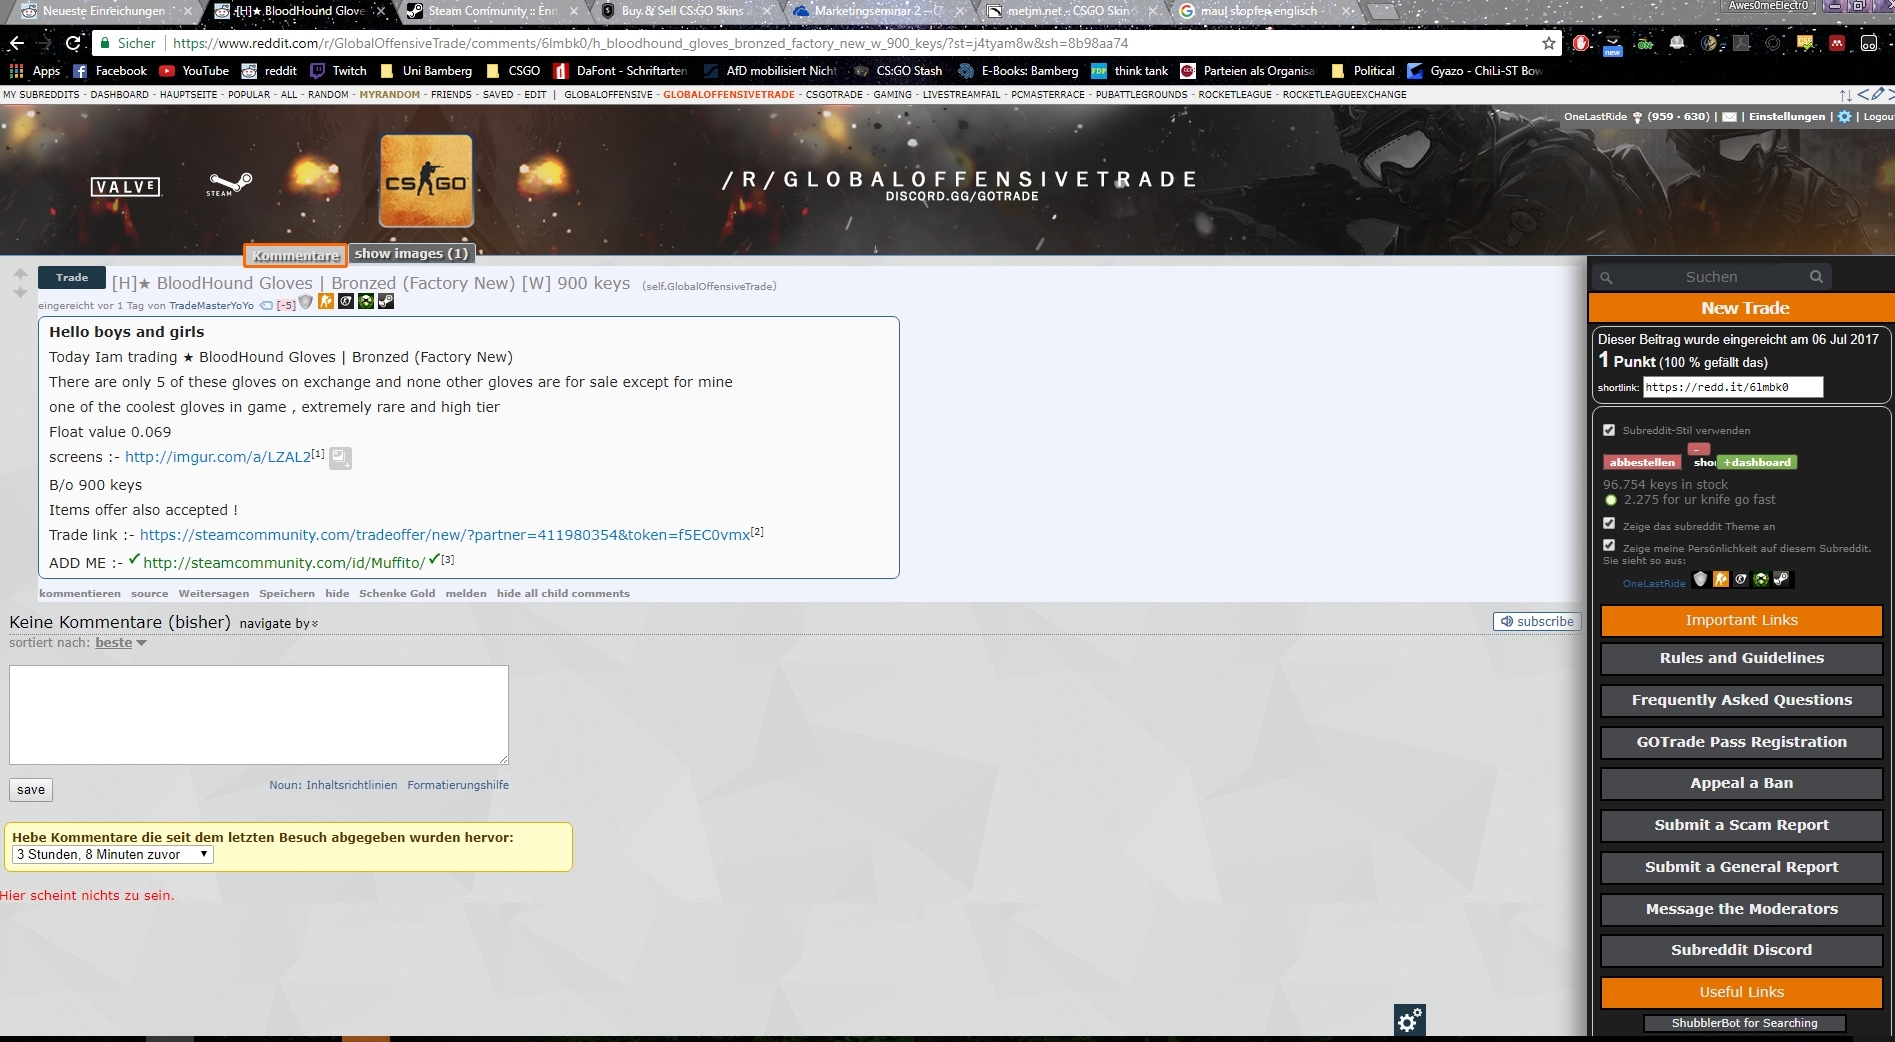Open the steamcommunity Muffito profile link
Image resolution: width=1895 pixels, height=1042 pixels.
click(284, 563)
